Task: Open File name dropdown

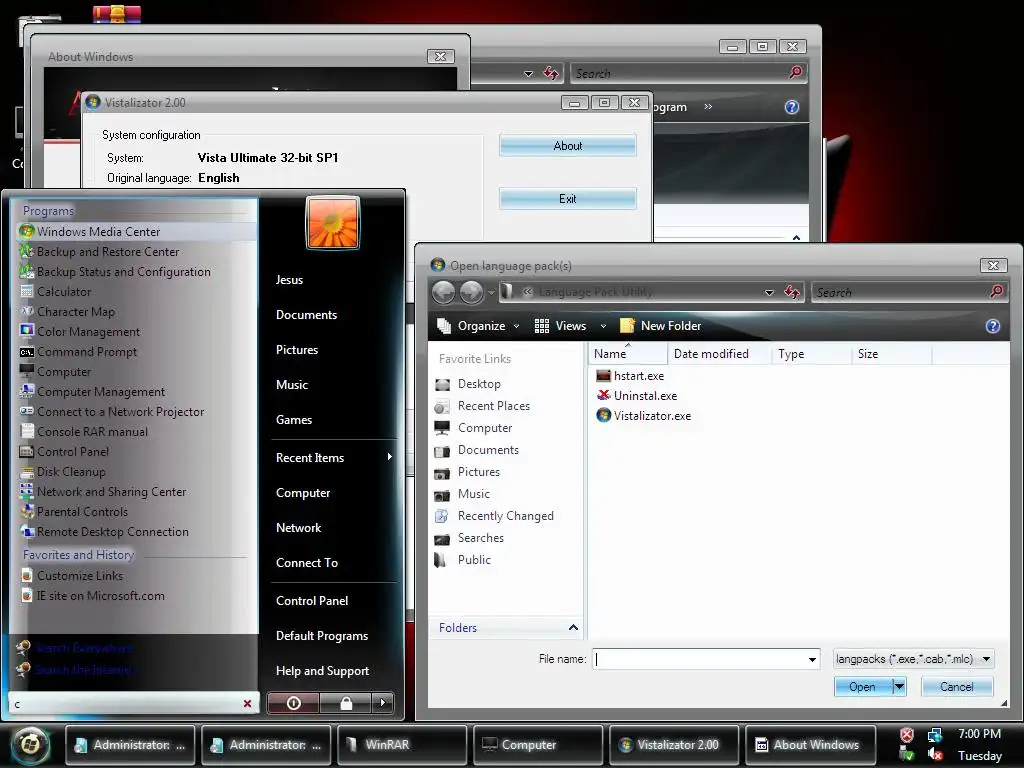Action: point(812,660)
